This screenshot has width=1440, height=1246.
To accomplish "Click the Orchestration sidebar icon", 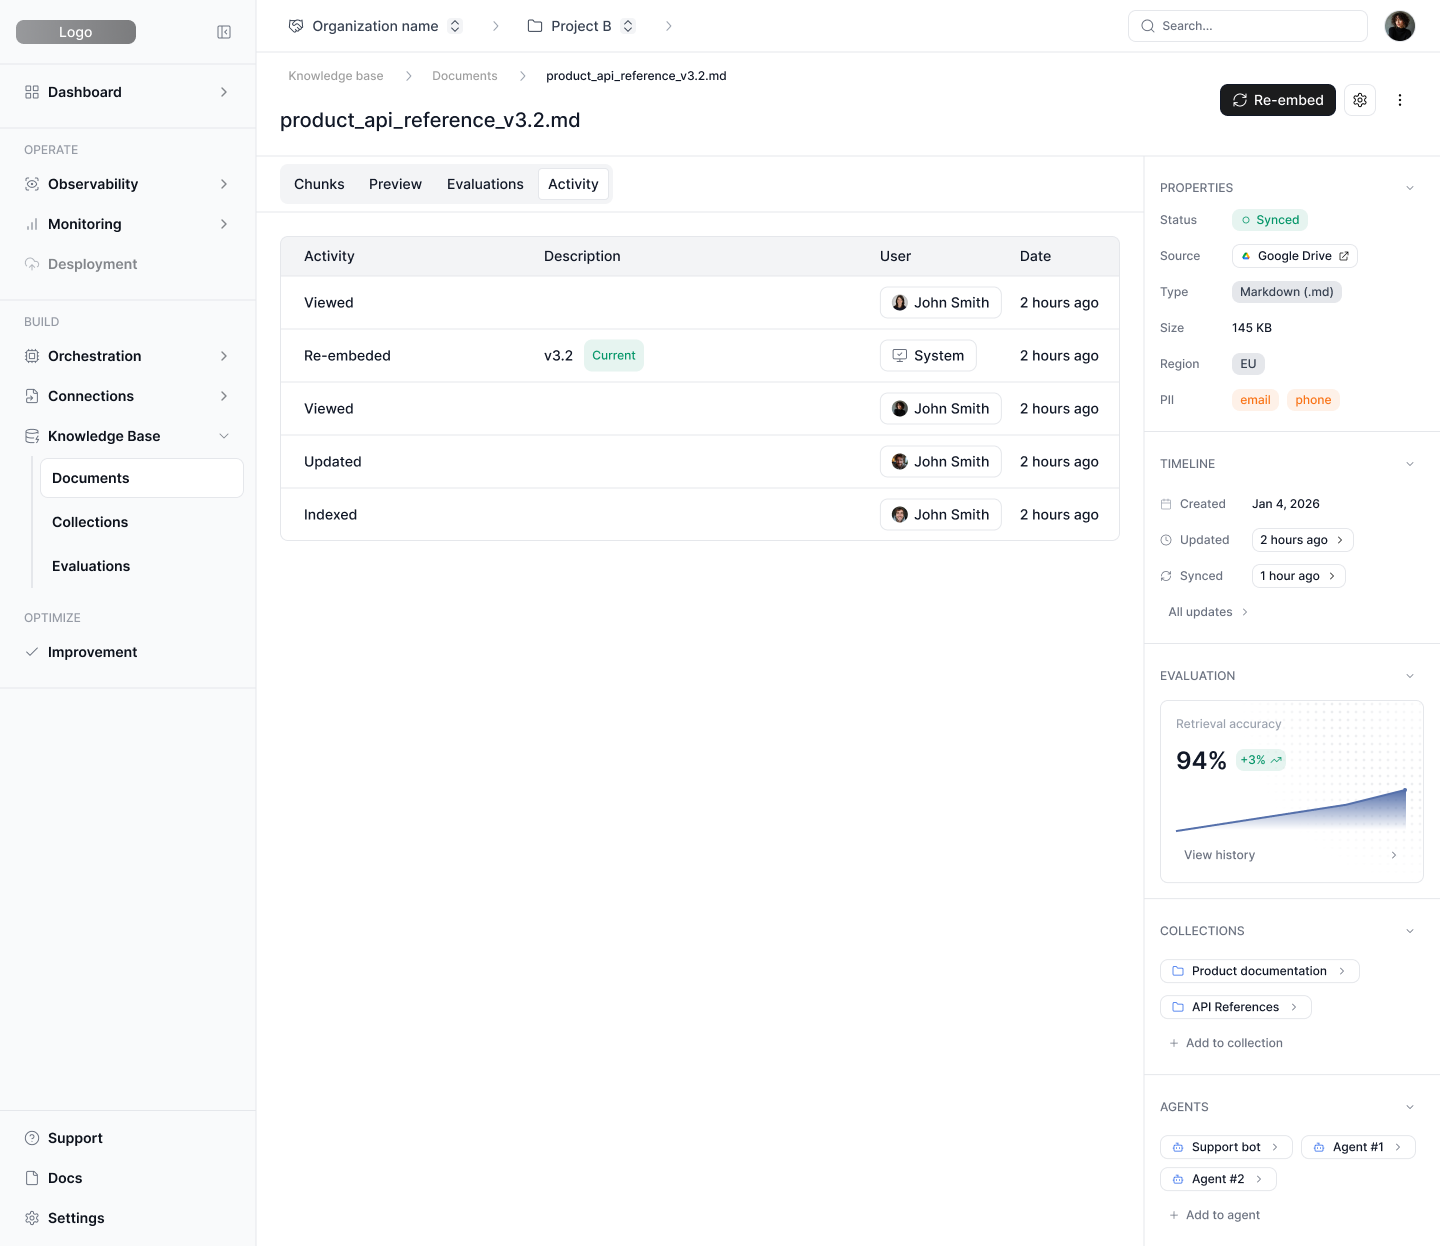I will pyautogui.click(x=32, y=356).
